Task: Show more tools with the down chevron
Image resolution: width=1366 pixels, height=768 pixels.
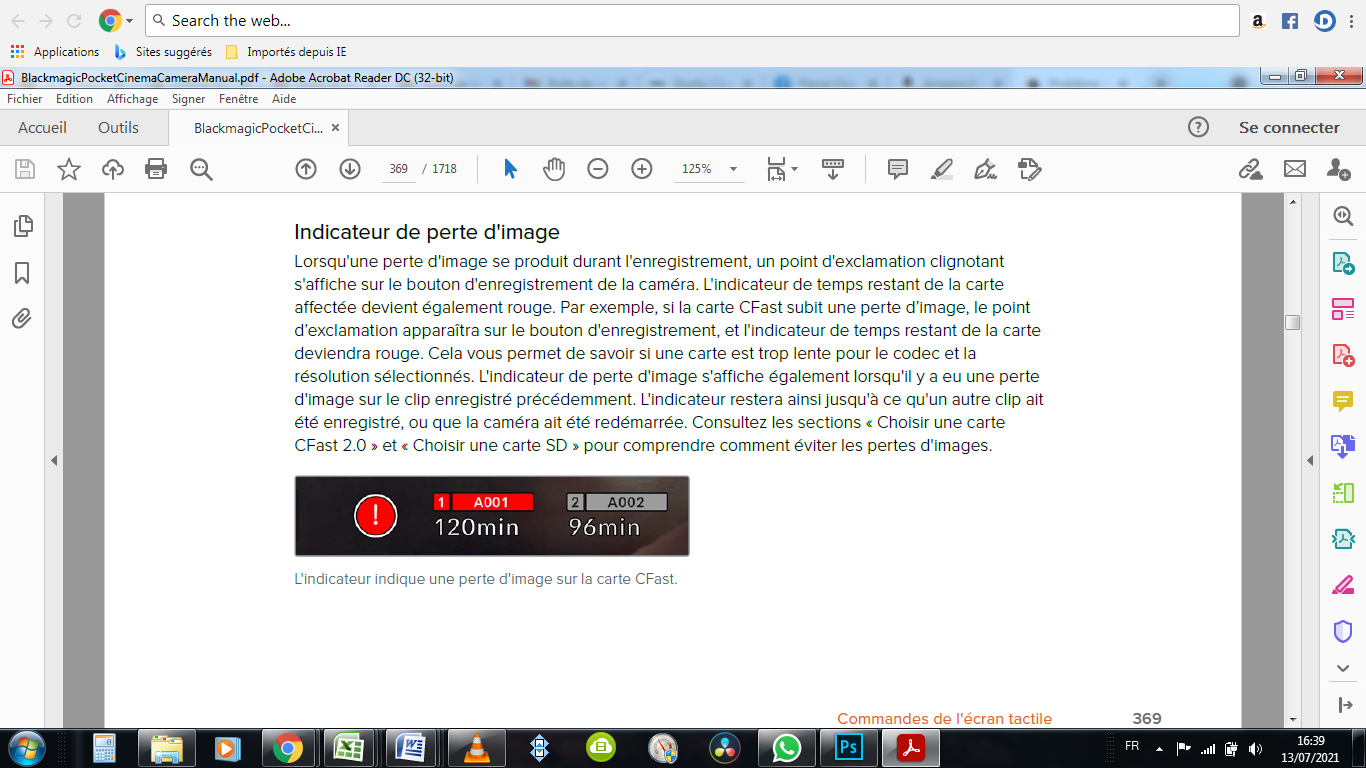Action: click(x=1343, y=668)
